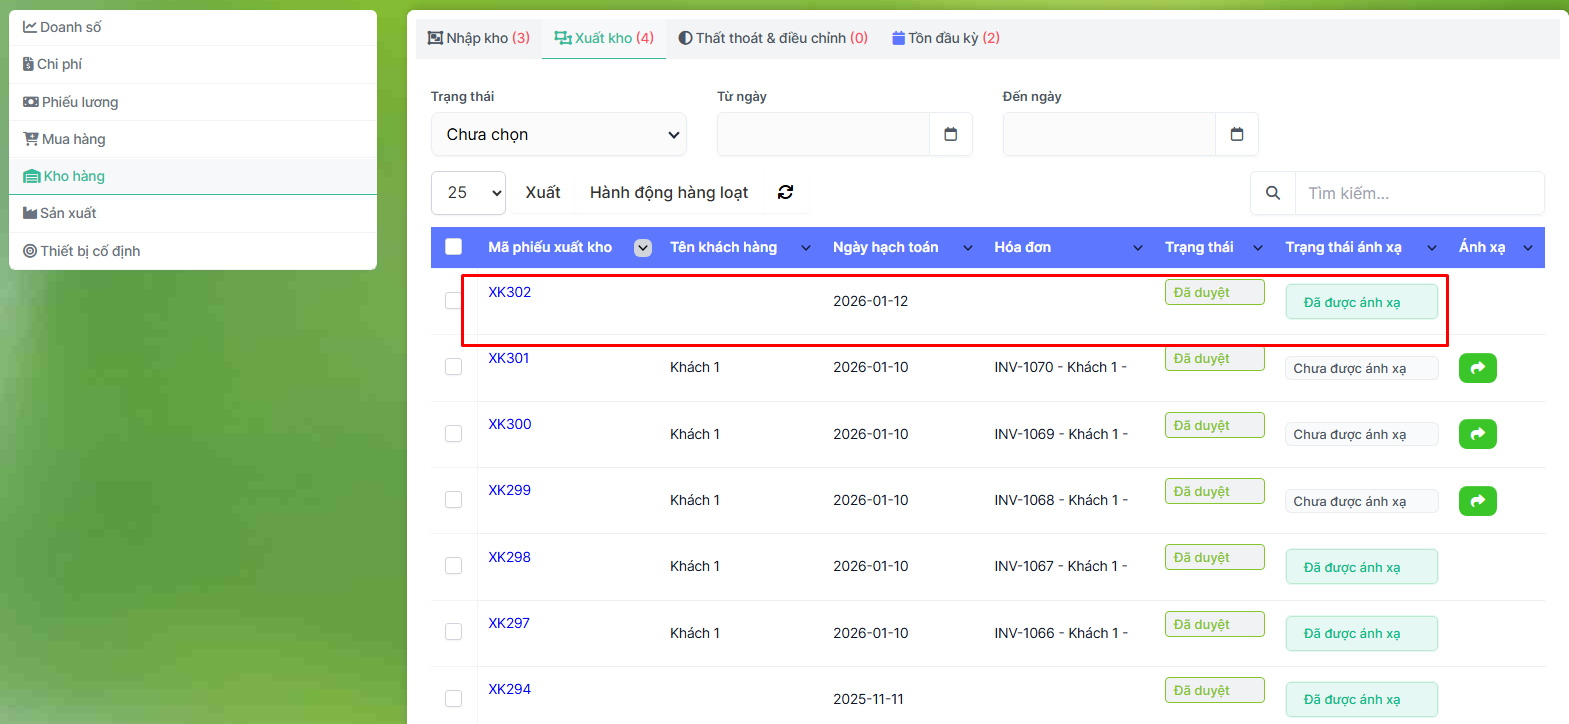Toggle the select-all checkbox in table header
1569x724 pixels.
pyautogui.click(x=454, y=247)
